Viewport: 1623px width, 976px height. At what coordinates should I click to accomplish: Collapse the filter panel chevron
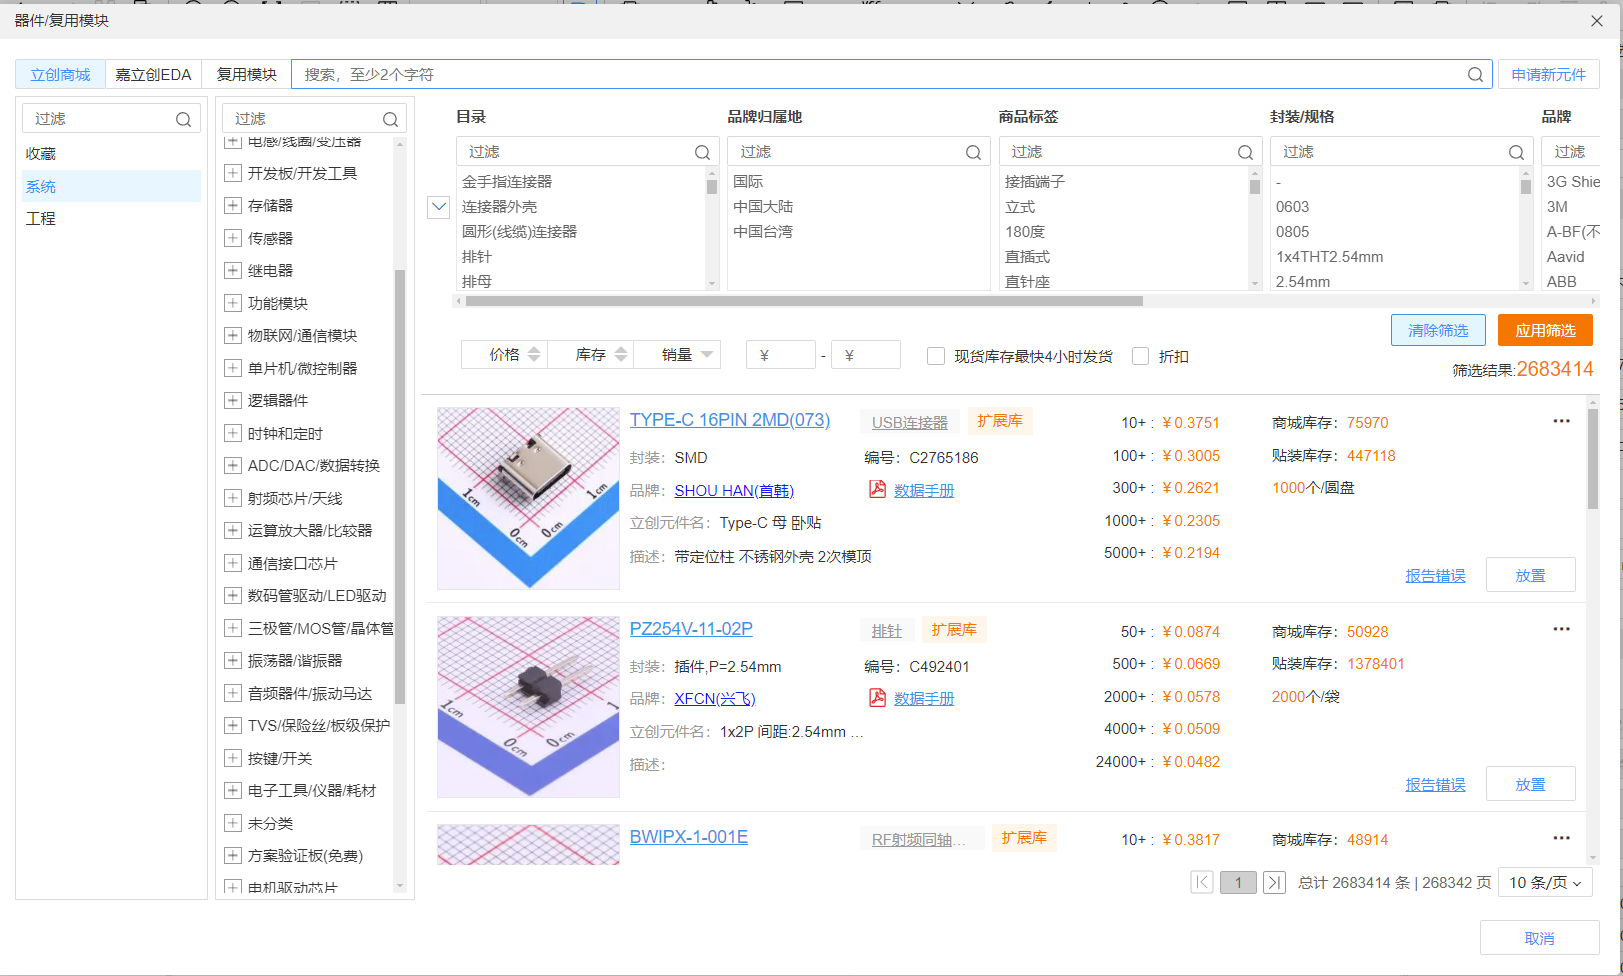click(438, 207)
